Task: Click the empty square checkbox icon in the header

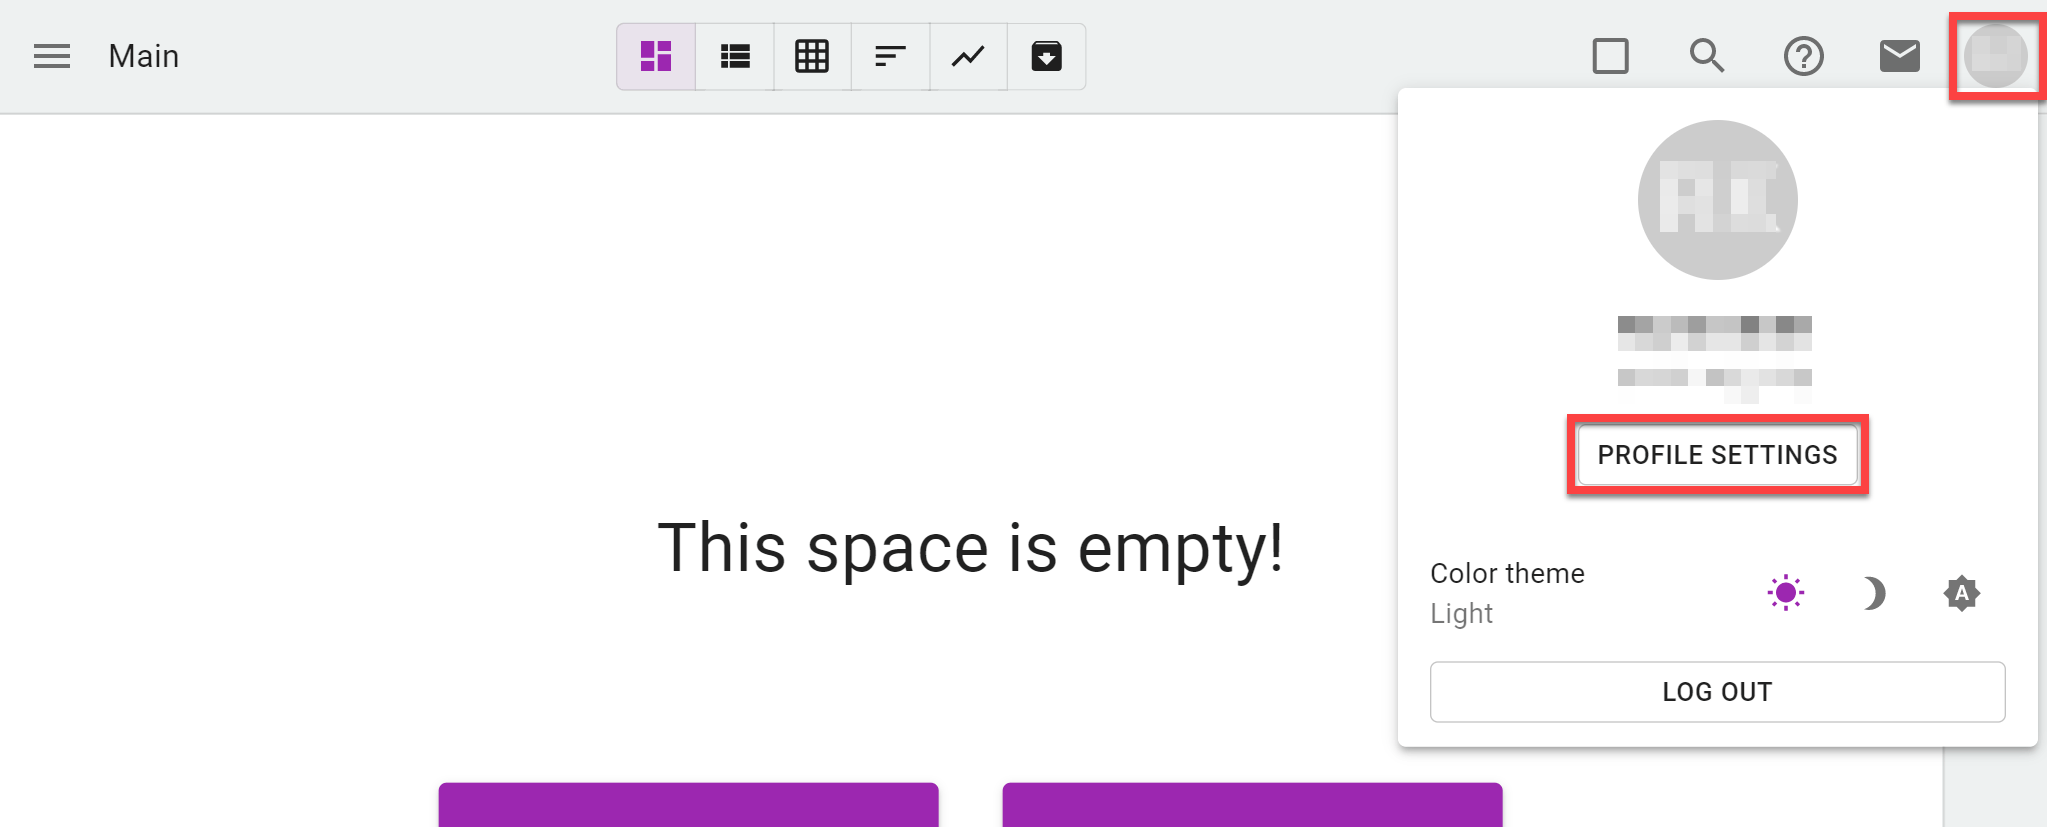Action: 1610,56
